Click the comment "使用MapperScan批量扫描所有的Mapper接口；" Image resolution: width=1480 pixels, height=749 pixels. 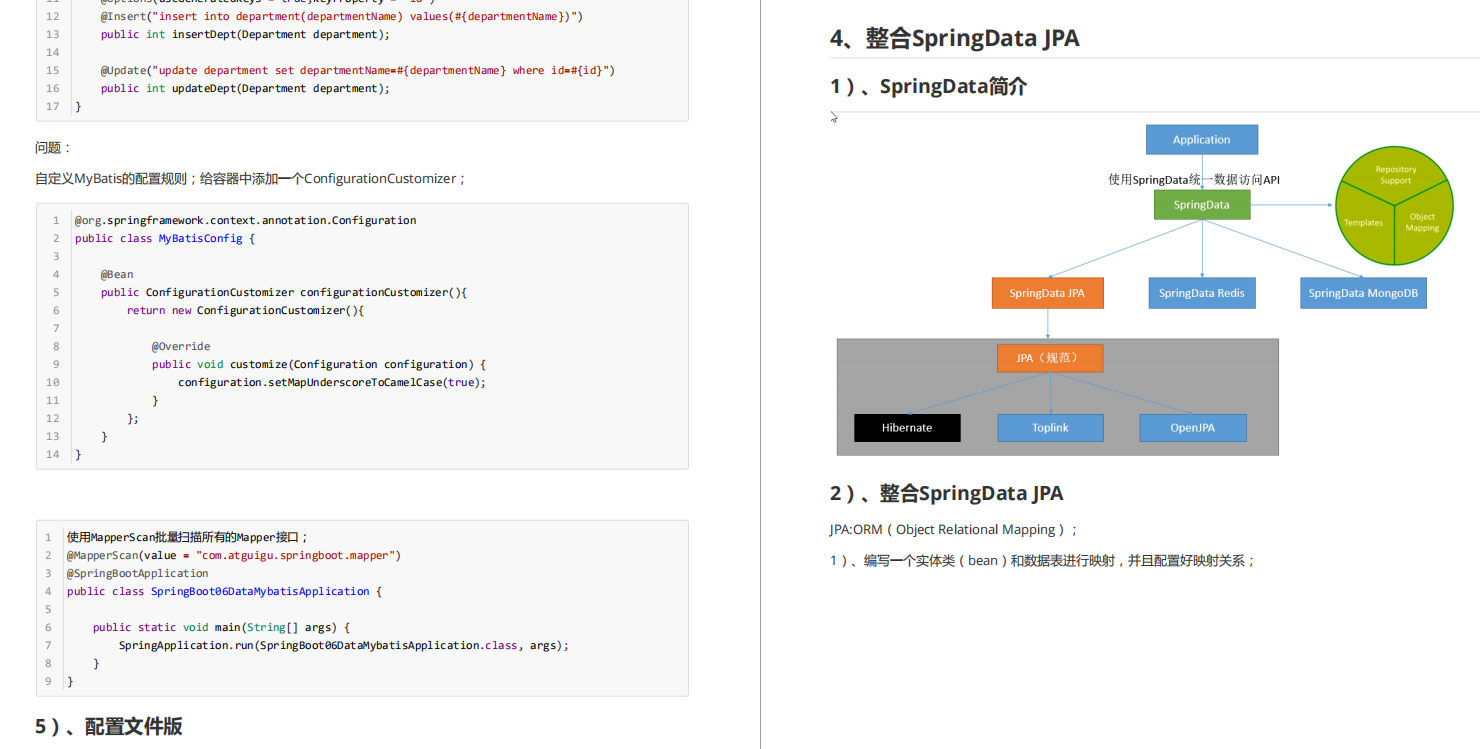188,537
